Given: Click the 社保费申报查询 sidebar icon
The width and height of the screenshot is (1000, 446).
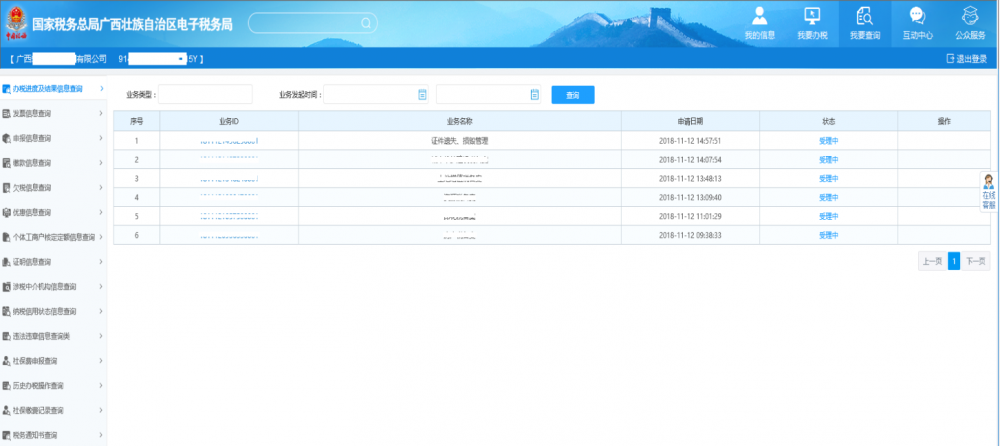Looking at the screenshot, I should pos(6,361).
